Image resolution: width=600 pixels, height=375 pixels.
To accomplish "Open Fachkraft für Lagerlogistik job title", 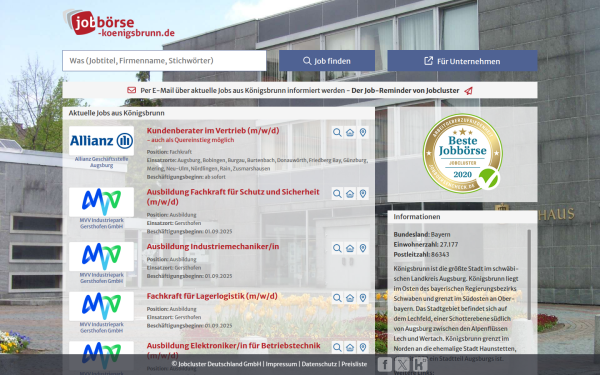I will [x=212, y=296].
